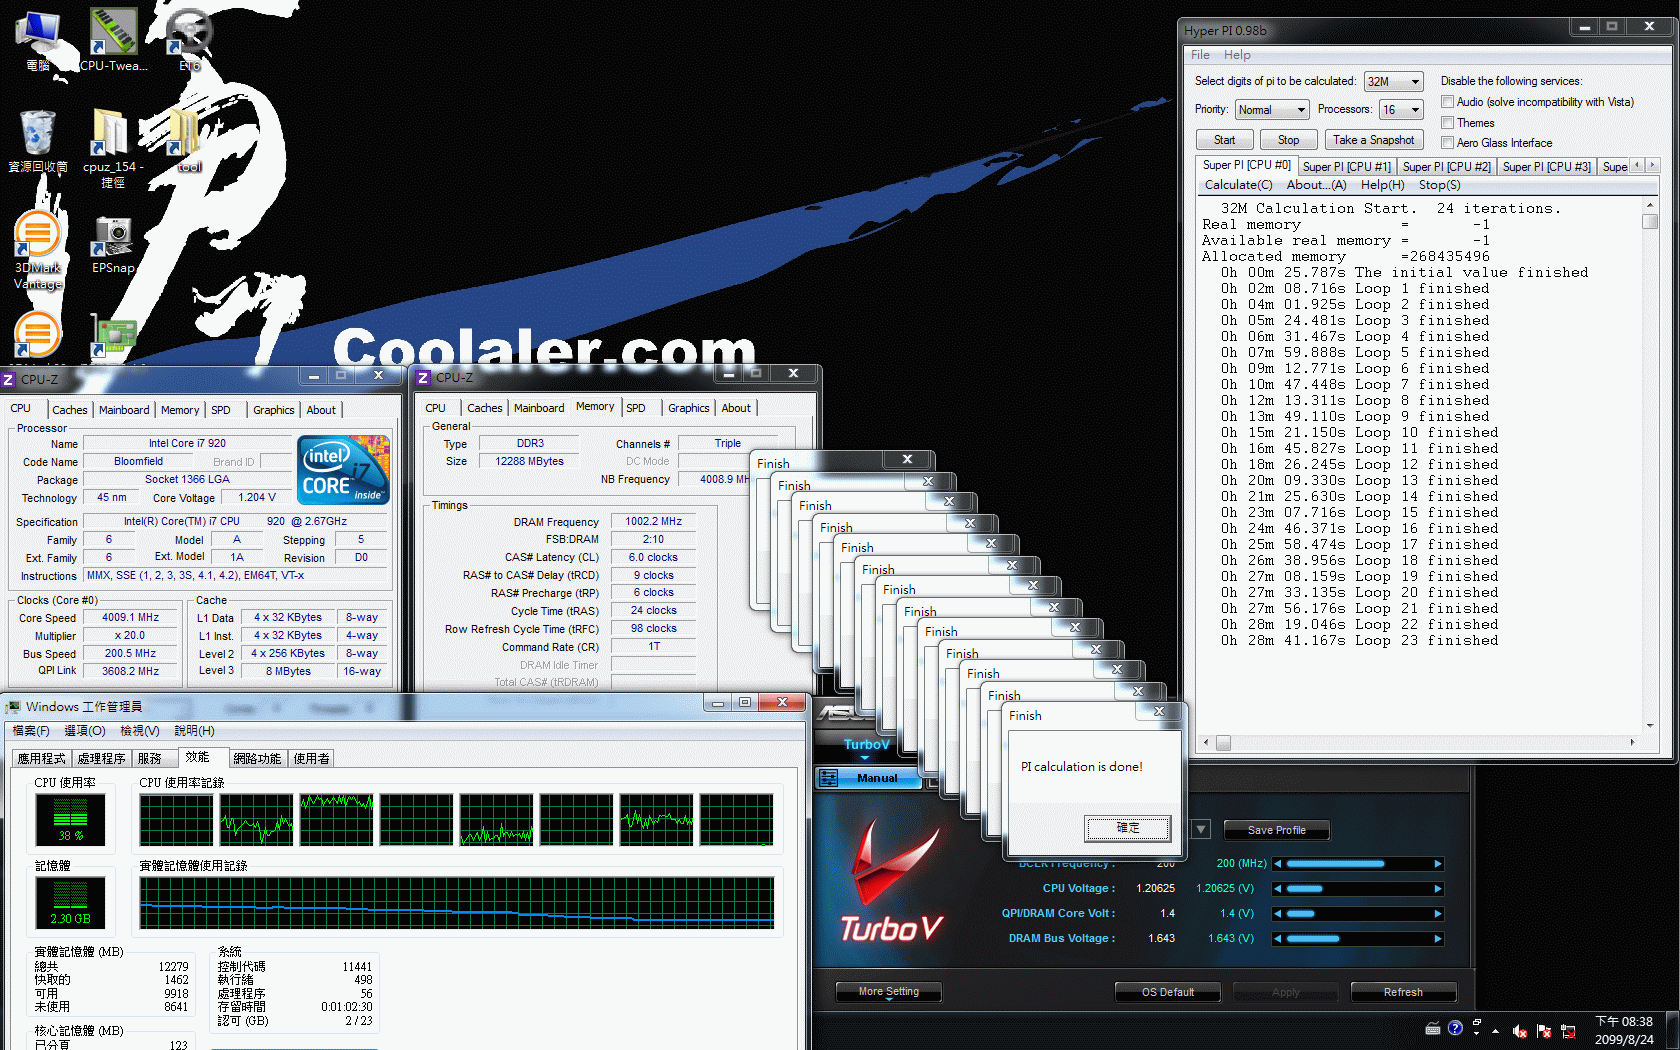This screenshot has width=1680, height=1050.
Task: Switch to Super PI [CPU #2] tab
Action: [1446, 167]
